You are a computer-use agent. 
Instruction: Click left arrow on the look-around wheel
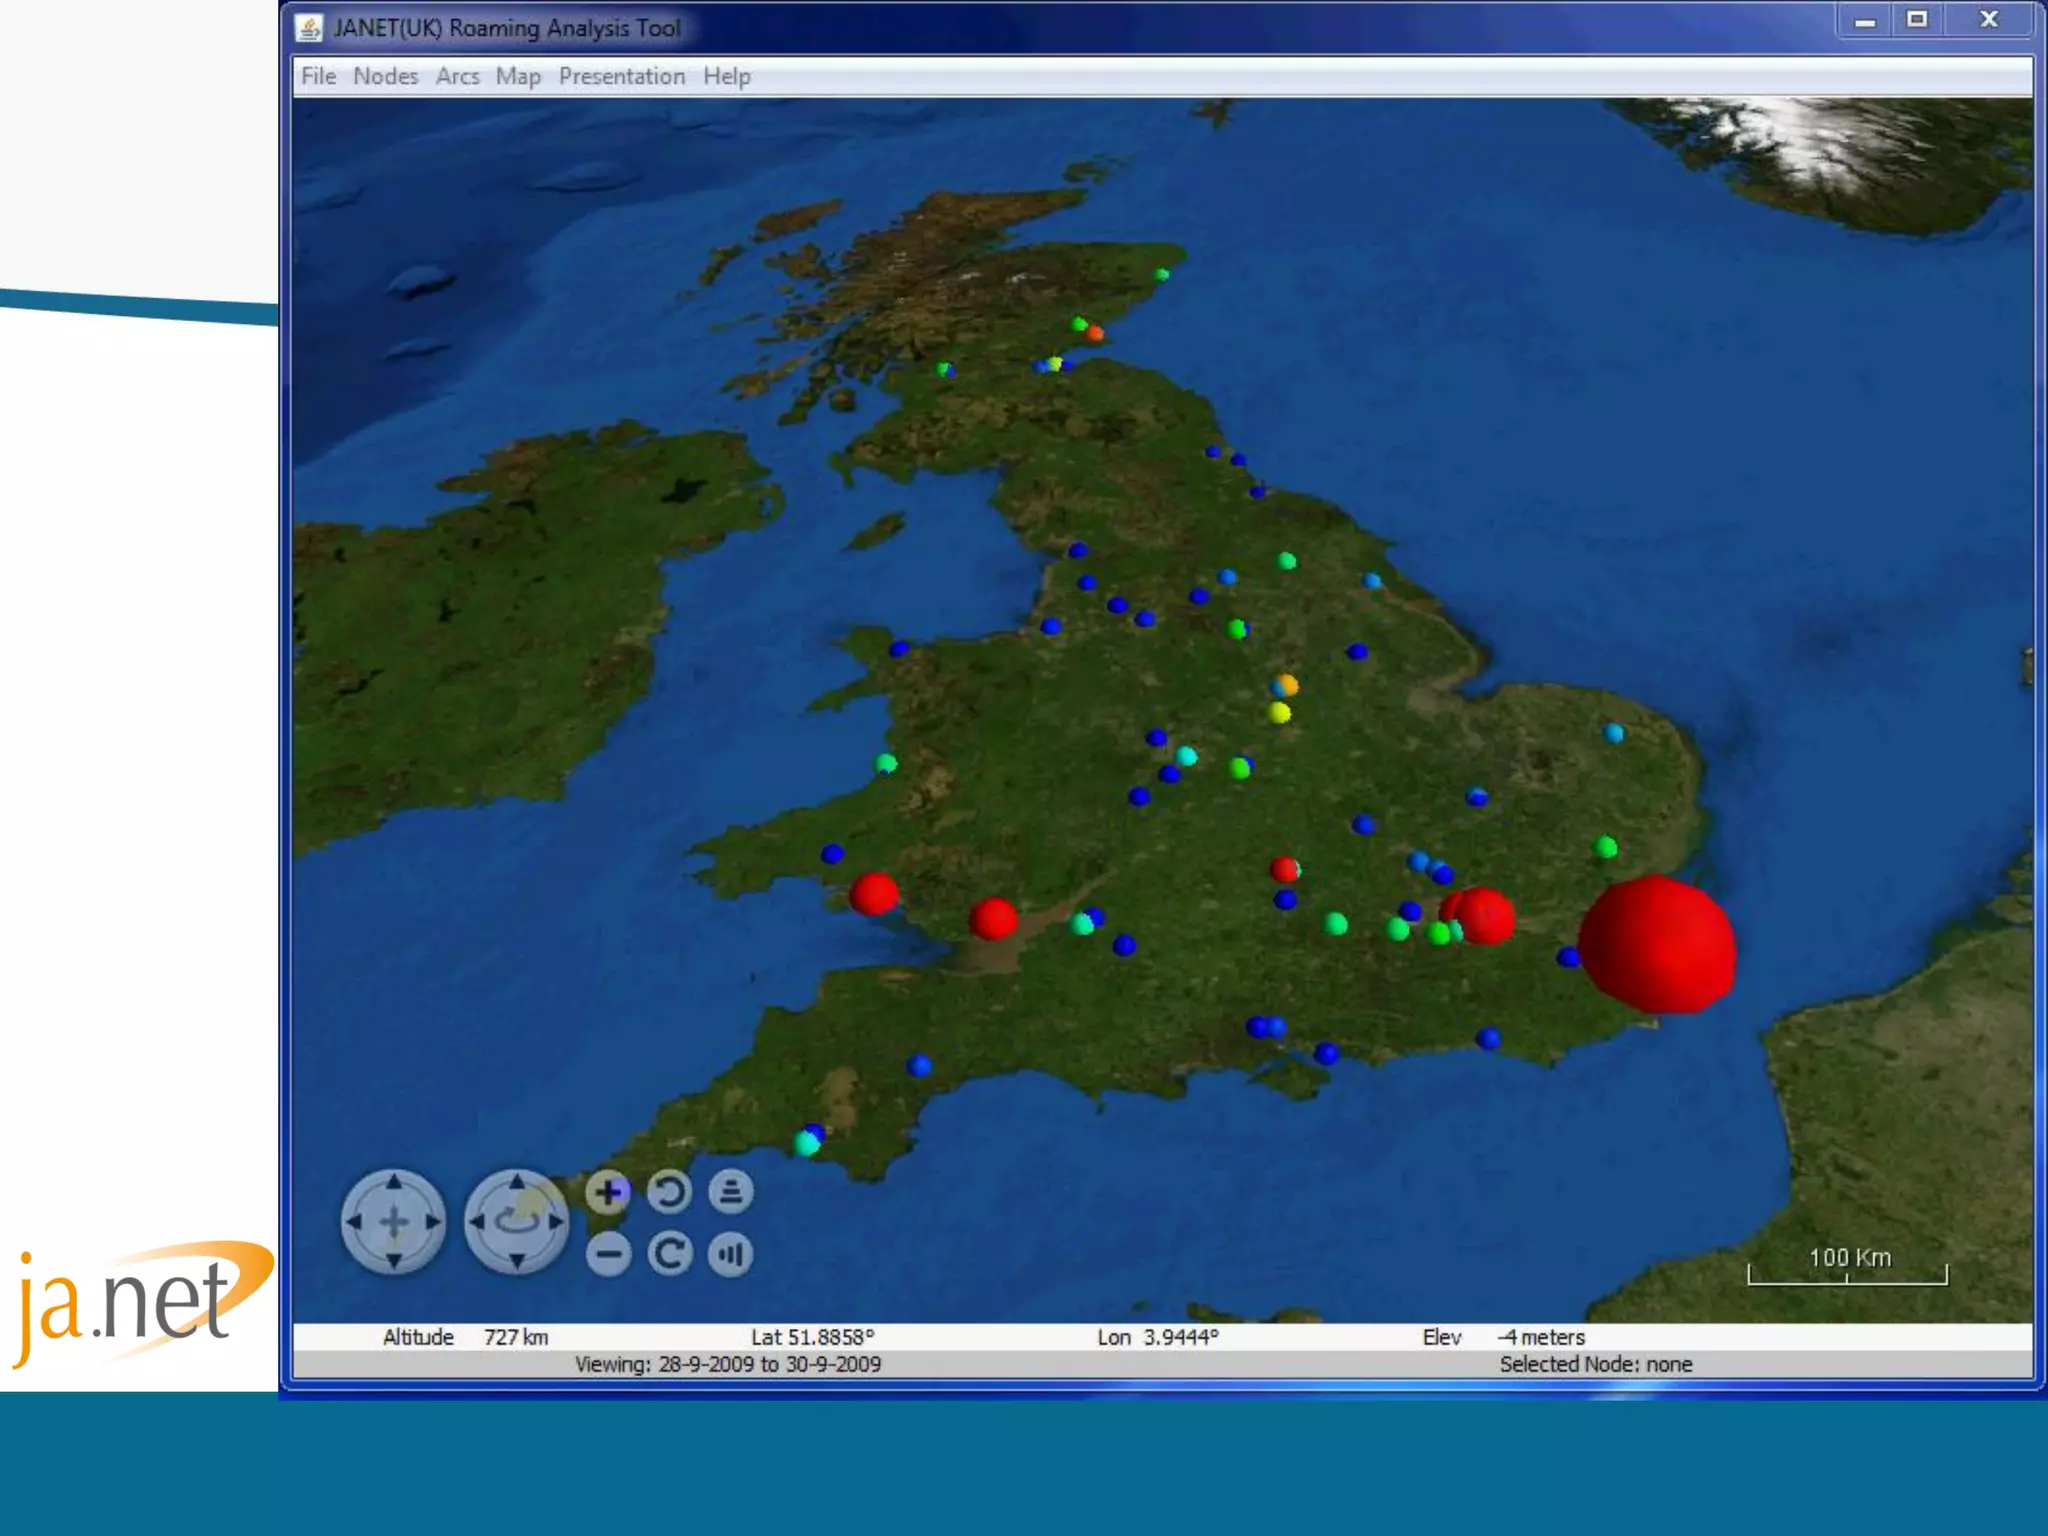pos(478,1221)
